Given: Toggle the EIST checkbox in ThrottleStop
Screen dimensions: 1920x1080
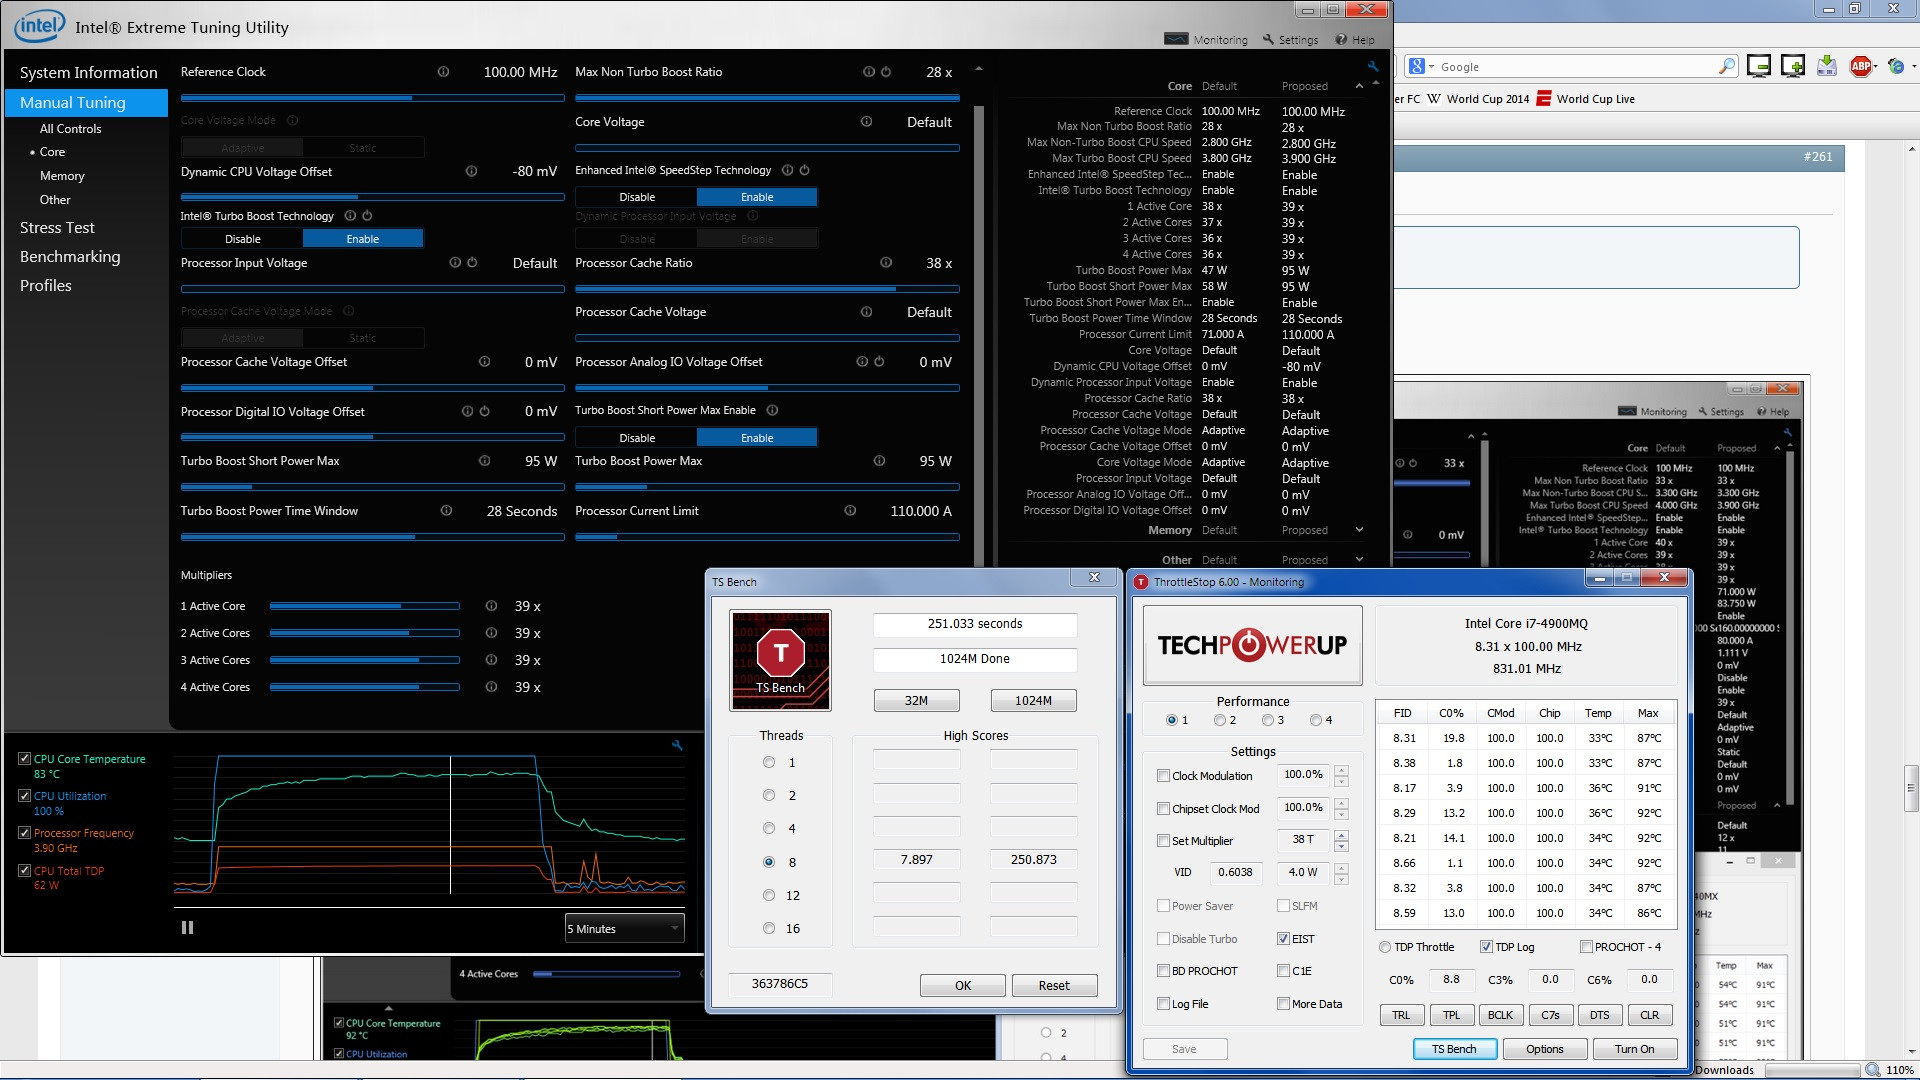Looking at the screenshot, I should [x=1283, y=939].
